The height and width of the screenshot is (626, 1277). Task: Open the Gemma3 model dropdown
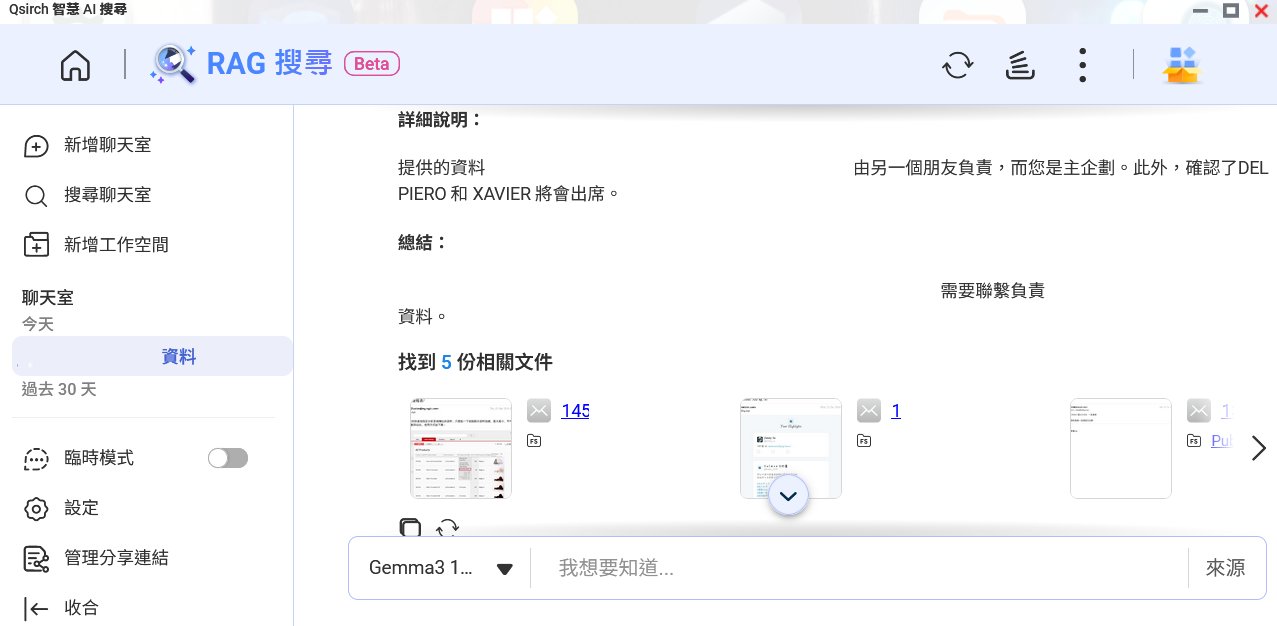coord(440,568)
